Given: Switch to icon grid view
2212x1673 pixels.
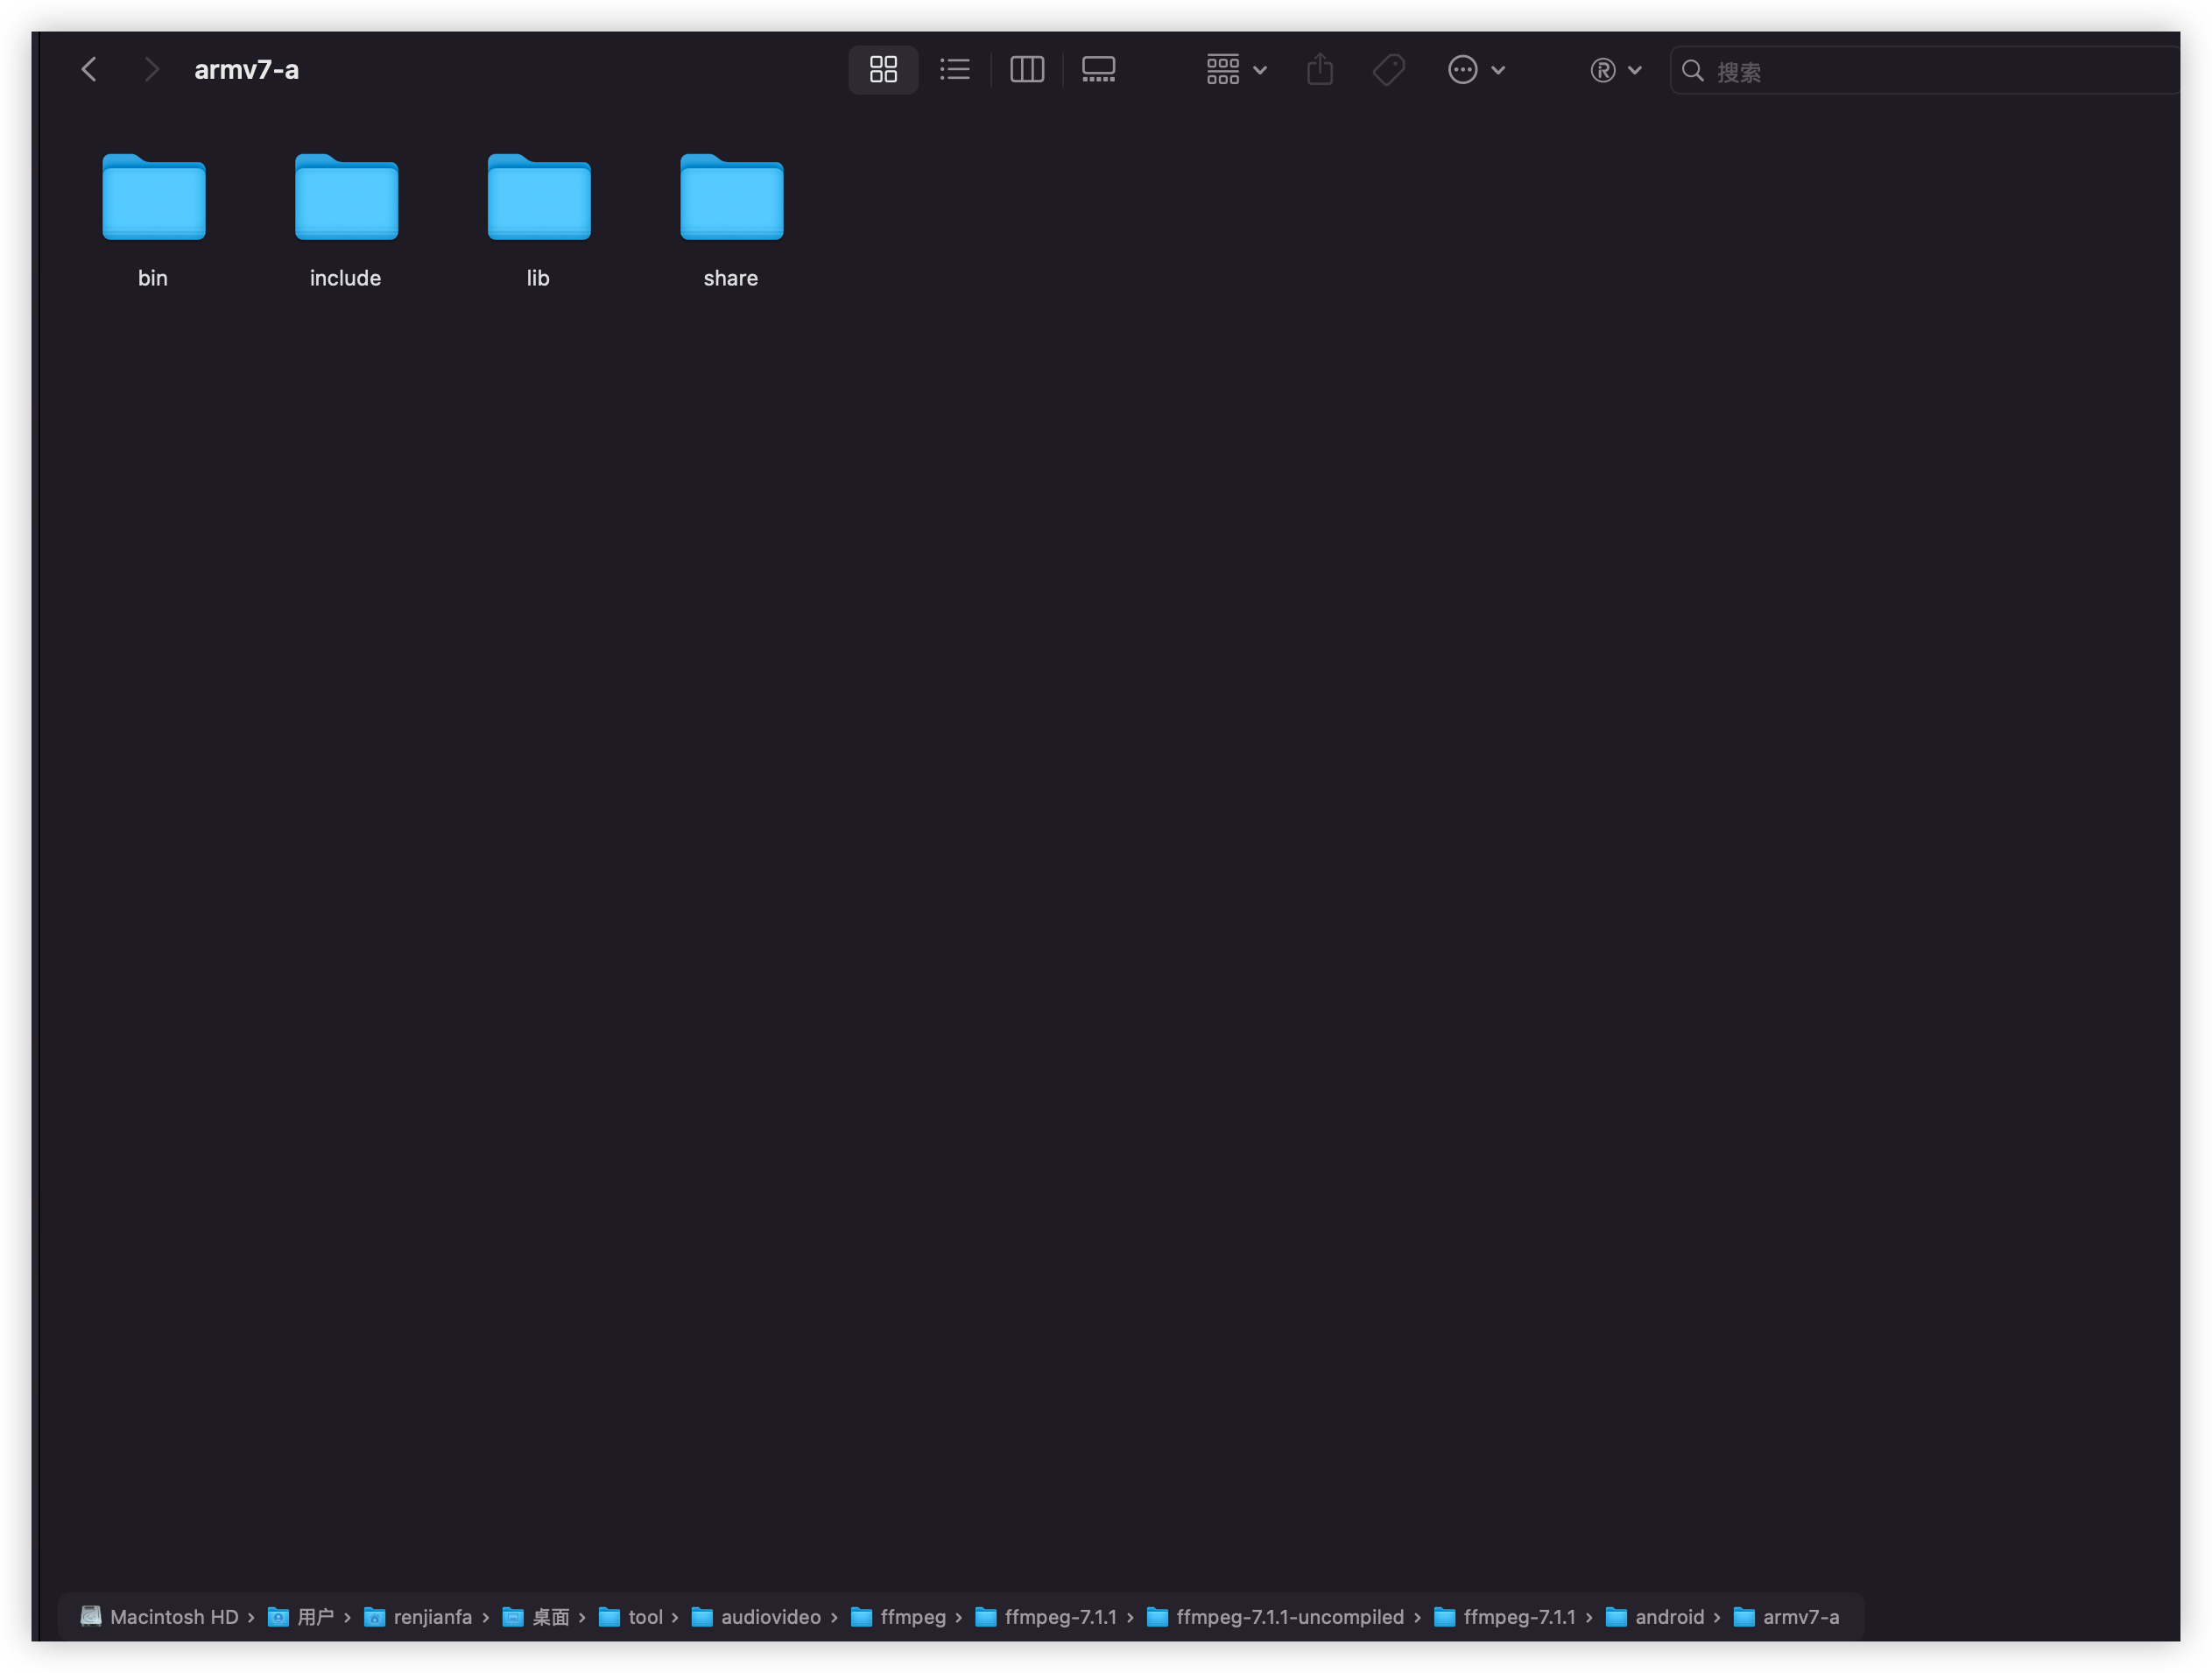Looking at the screenshot, I should tap(883, 70).
